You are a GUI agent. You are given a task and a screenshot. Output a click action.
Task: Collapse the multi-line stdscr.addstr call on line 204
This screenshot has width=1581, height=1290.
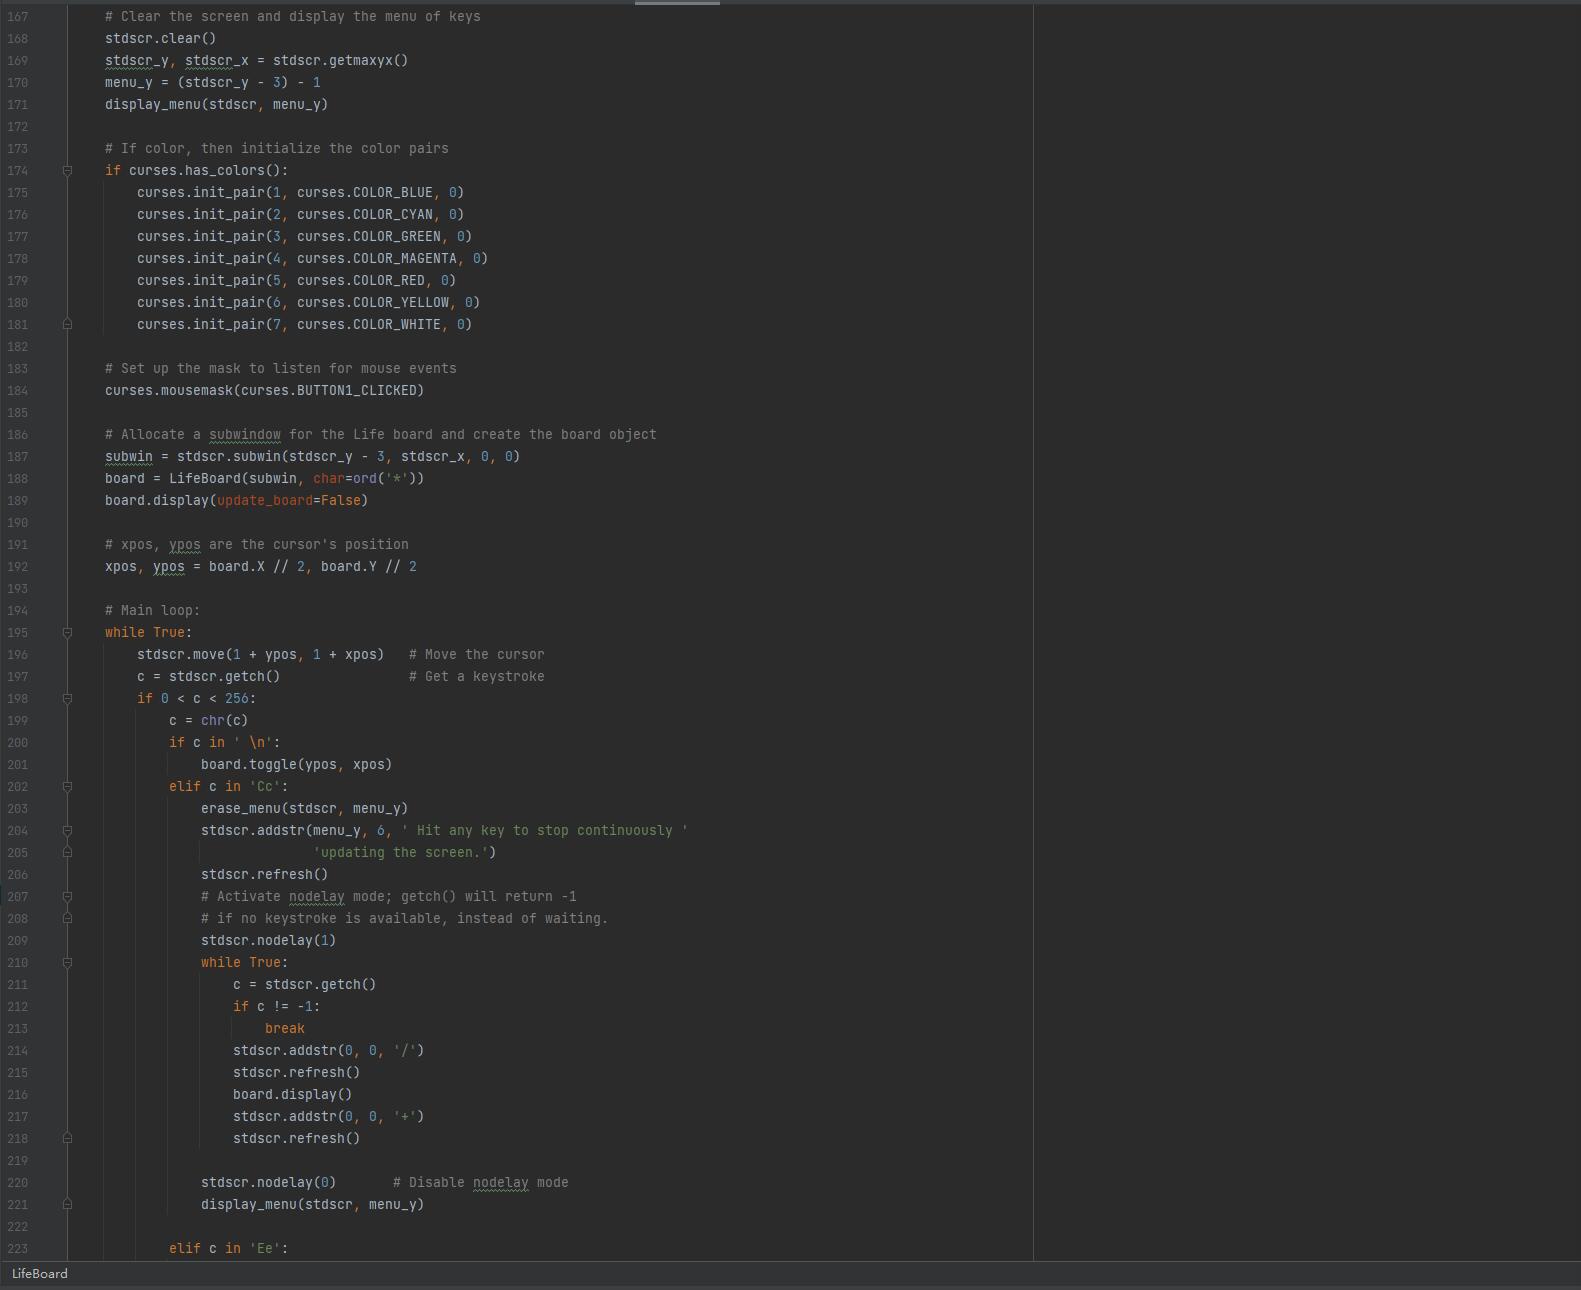pos(67,831)
